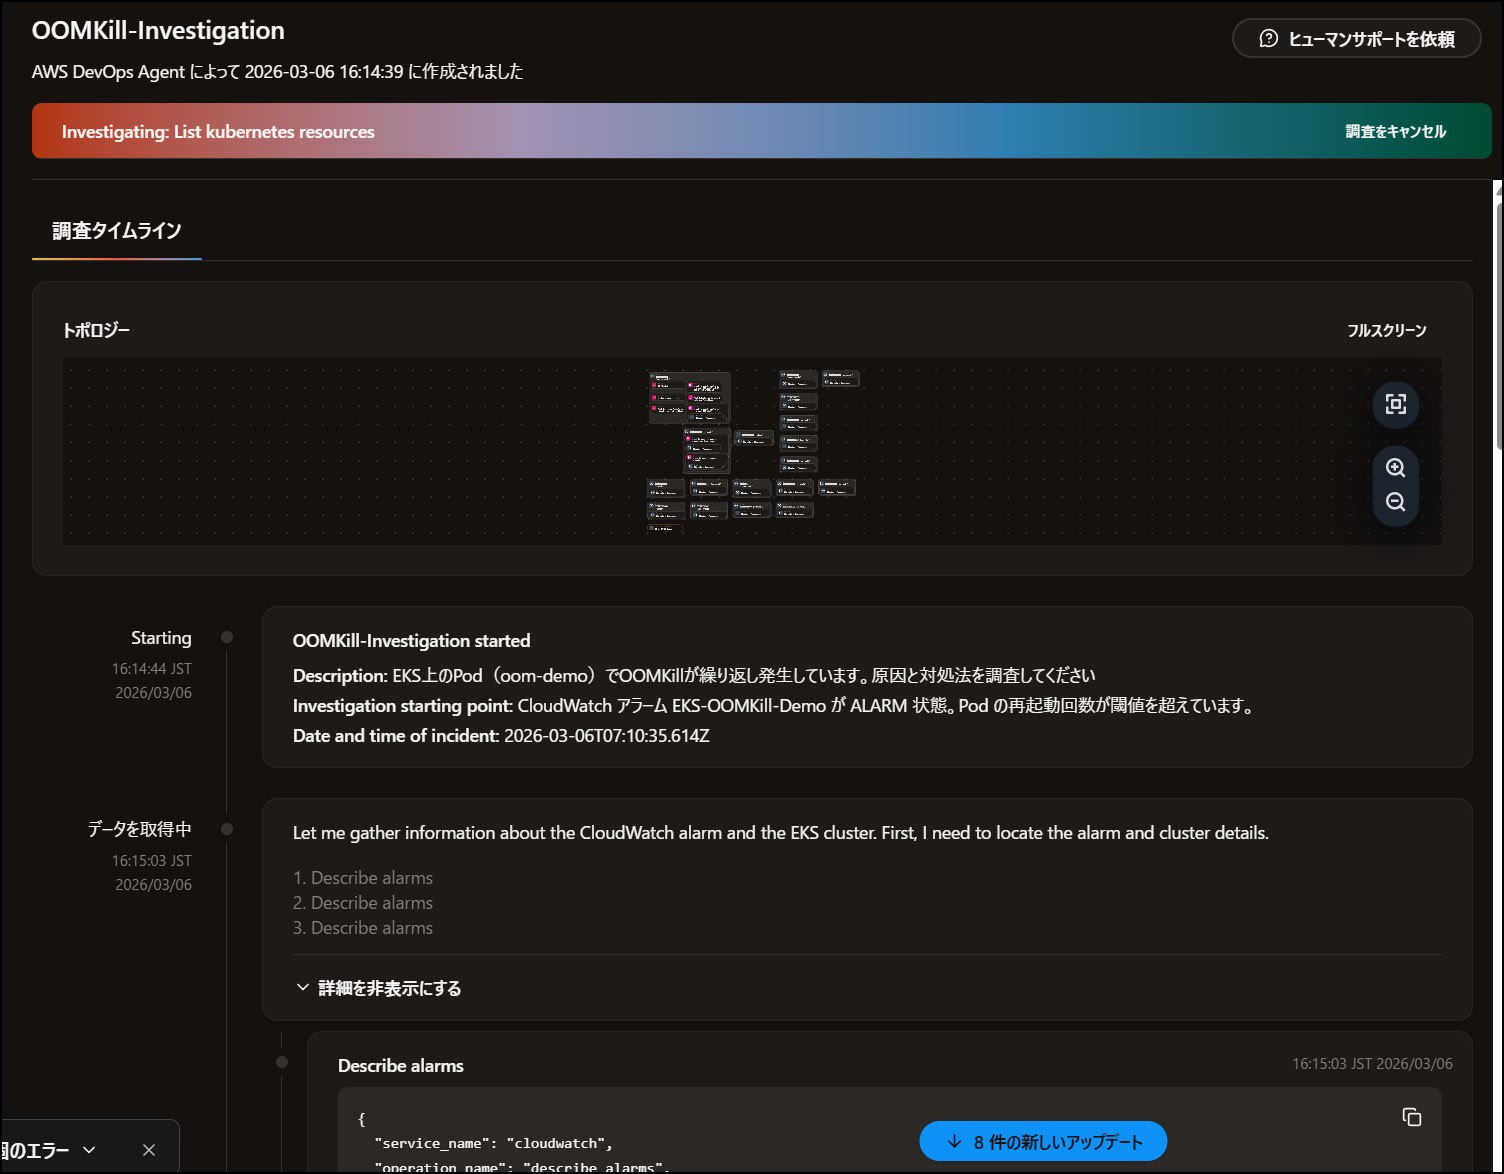Image resolution: width=1504 pixels, height=1174 pixels.
Task: Collapse the OOMKill-Investigation started entry
Action: coord(411,640)
